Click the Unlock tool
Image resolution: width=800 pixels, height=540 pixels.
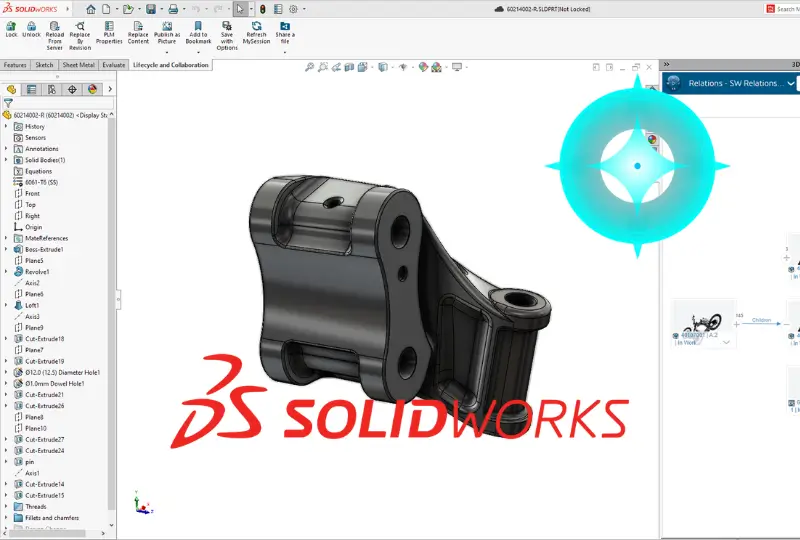click(31, 29)
